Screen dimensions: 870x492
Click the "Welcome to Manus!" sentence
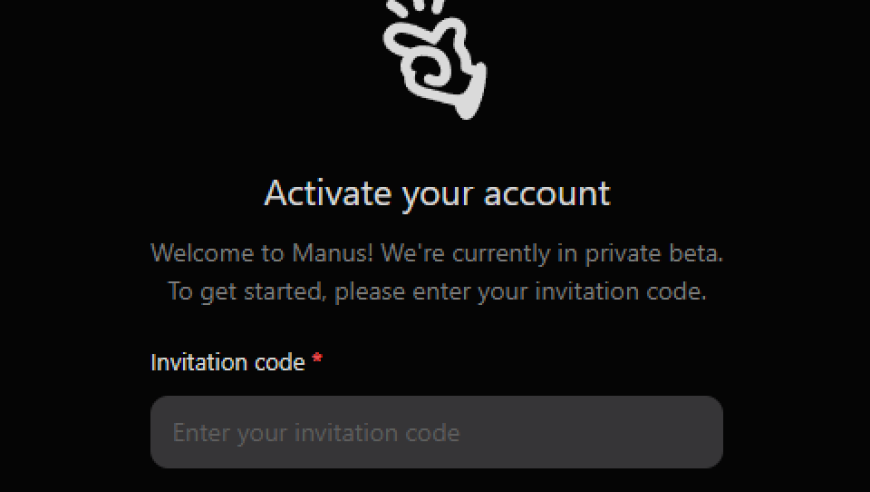point(262,253)
